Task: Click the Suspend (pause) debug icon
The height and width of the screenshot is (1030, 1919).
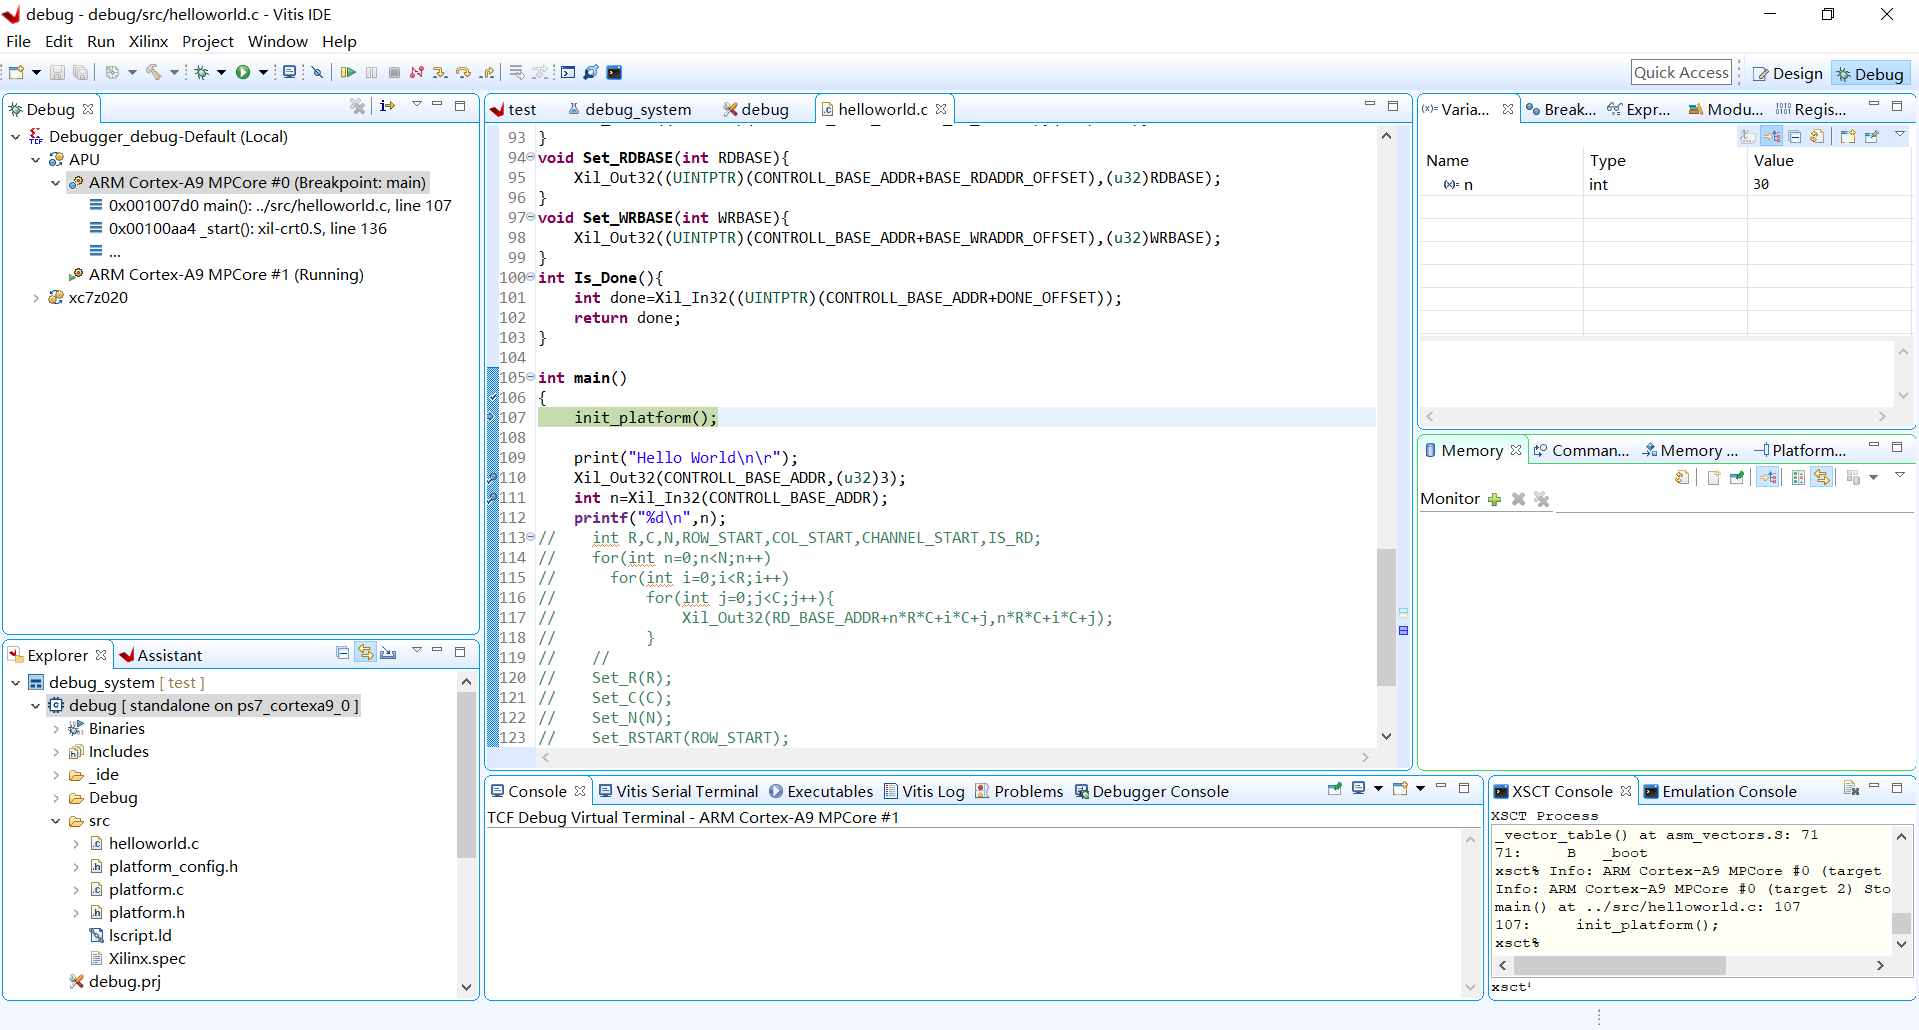Action: [372, 72]
